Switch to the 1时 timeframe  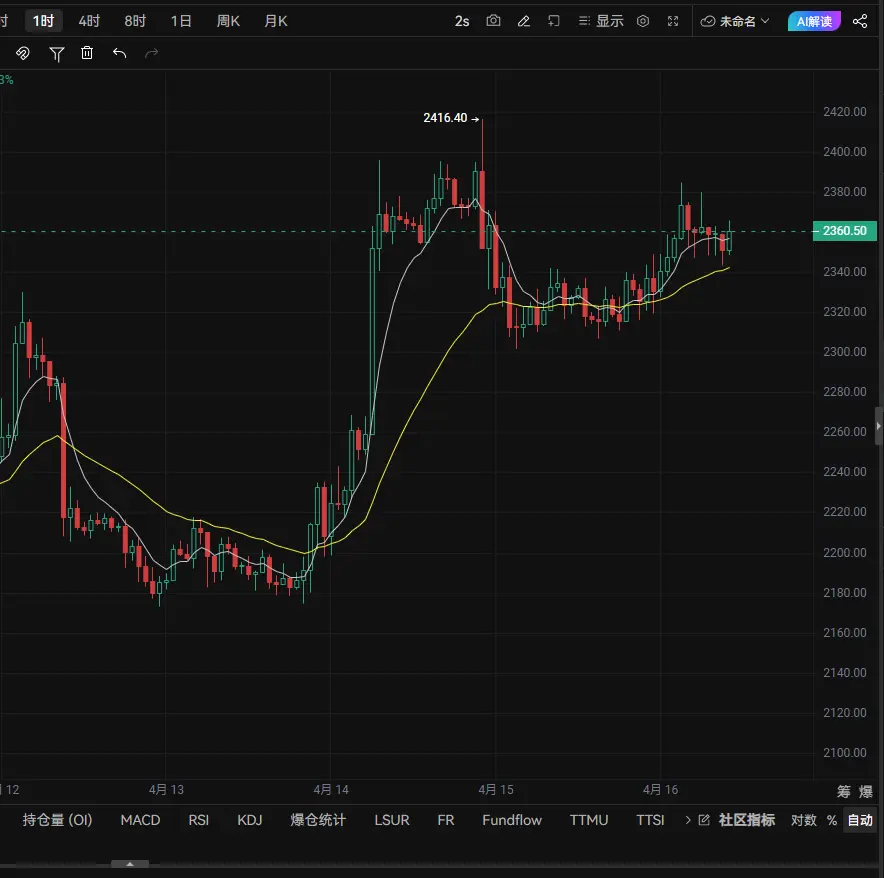[43, 21]
